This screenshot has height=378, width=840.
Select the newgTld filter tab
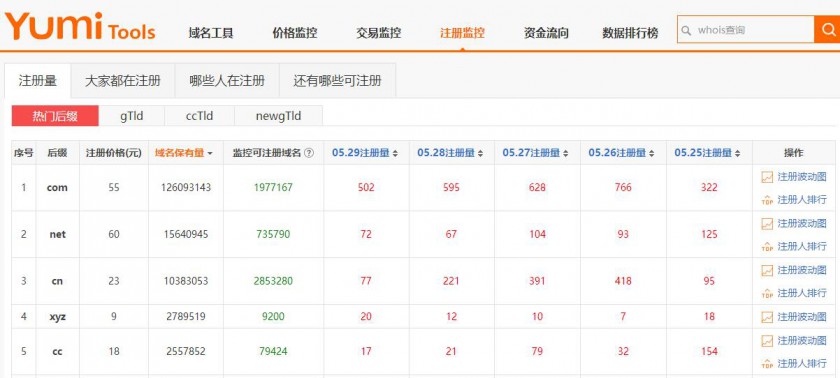click(x=279, y=116)
